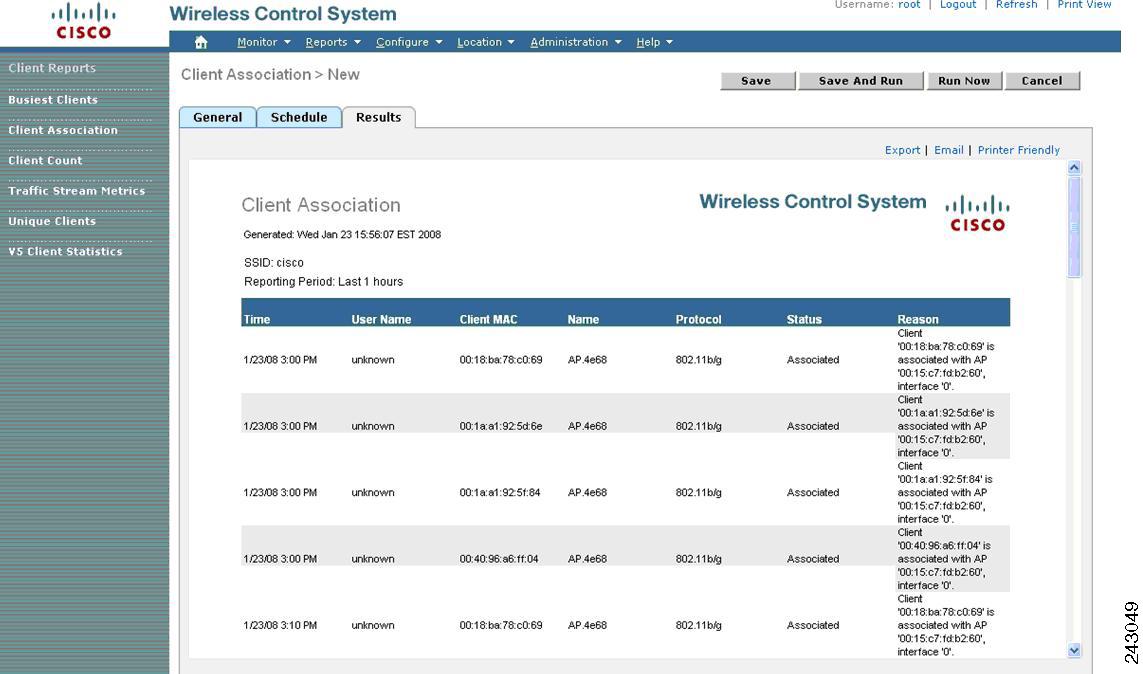Viewport: 1143px width, 674px height.
Task: Click 'Reporting Period: Last 1 hours' text
Action: (x=324, y=282)
